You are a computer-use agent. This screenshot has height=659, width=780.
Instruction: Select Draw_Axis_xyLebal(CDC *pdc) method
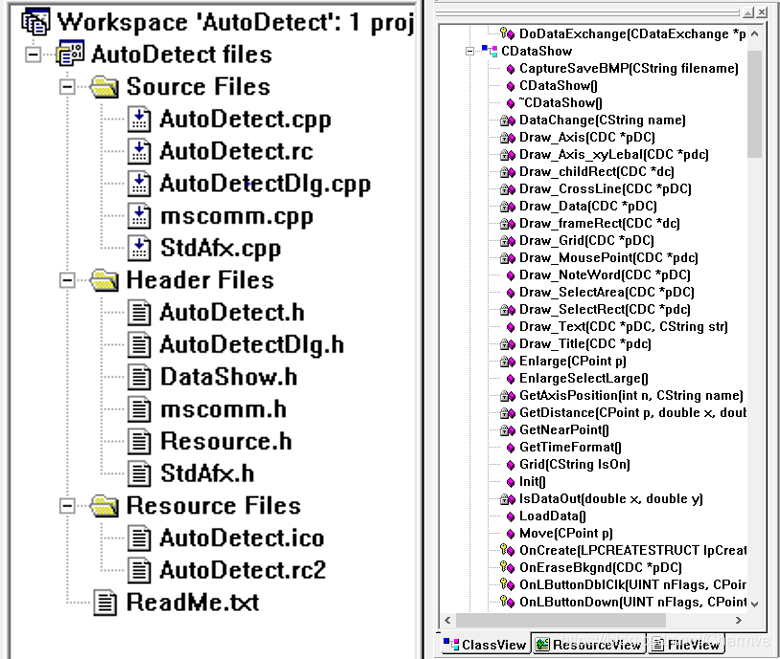click(x=614, y=155)
